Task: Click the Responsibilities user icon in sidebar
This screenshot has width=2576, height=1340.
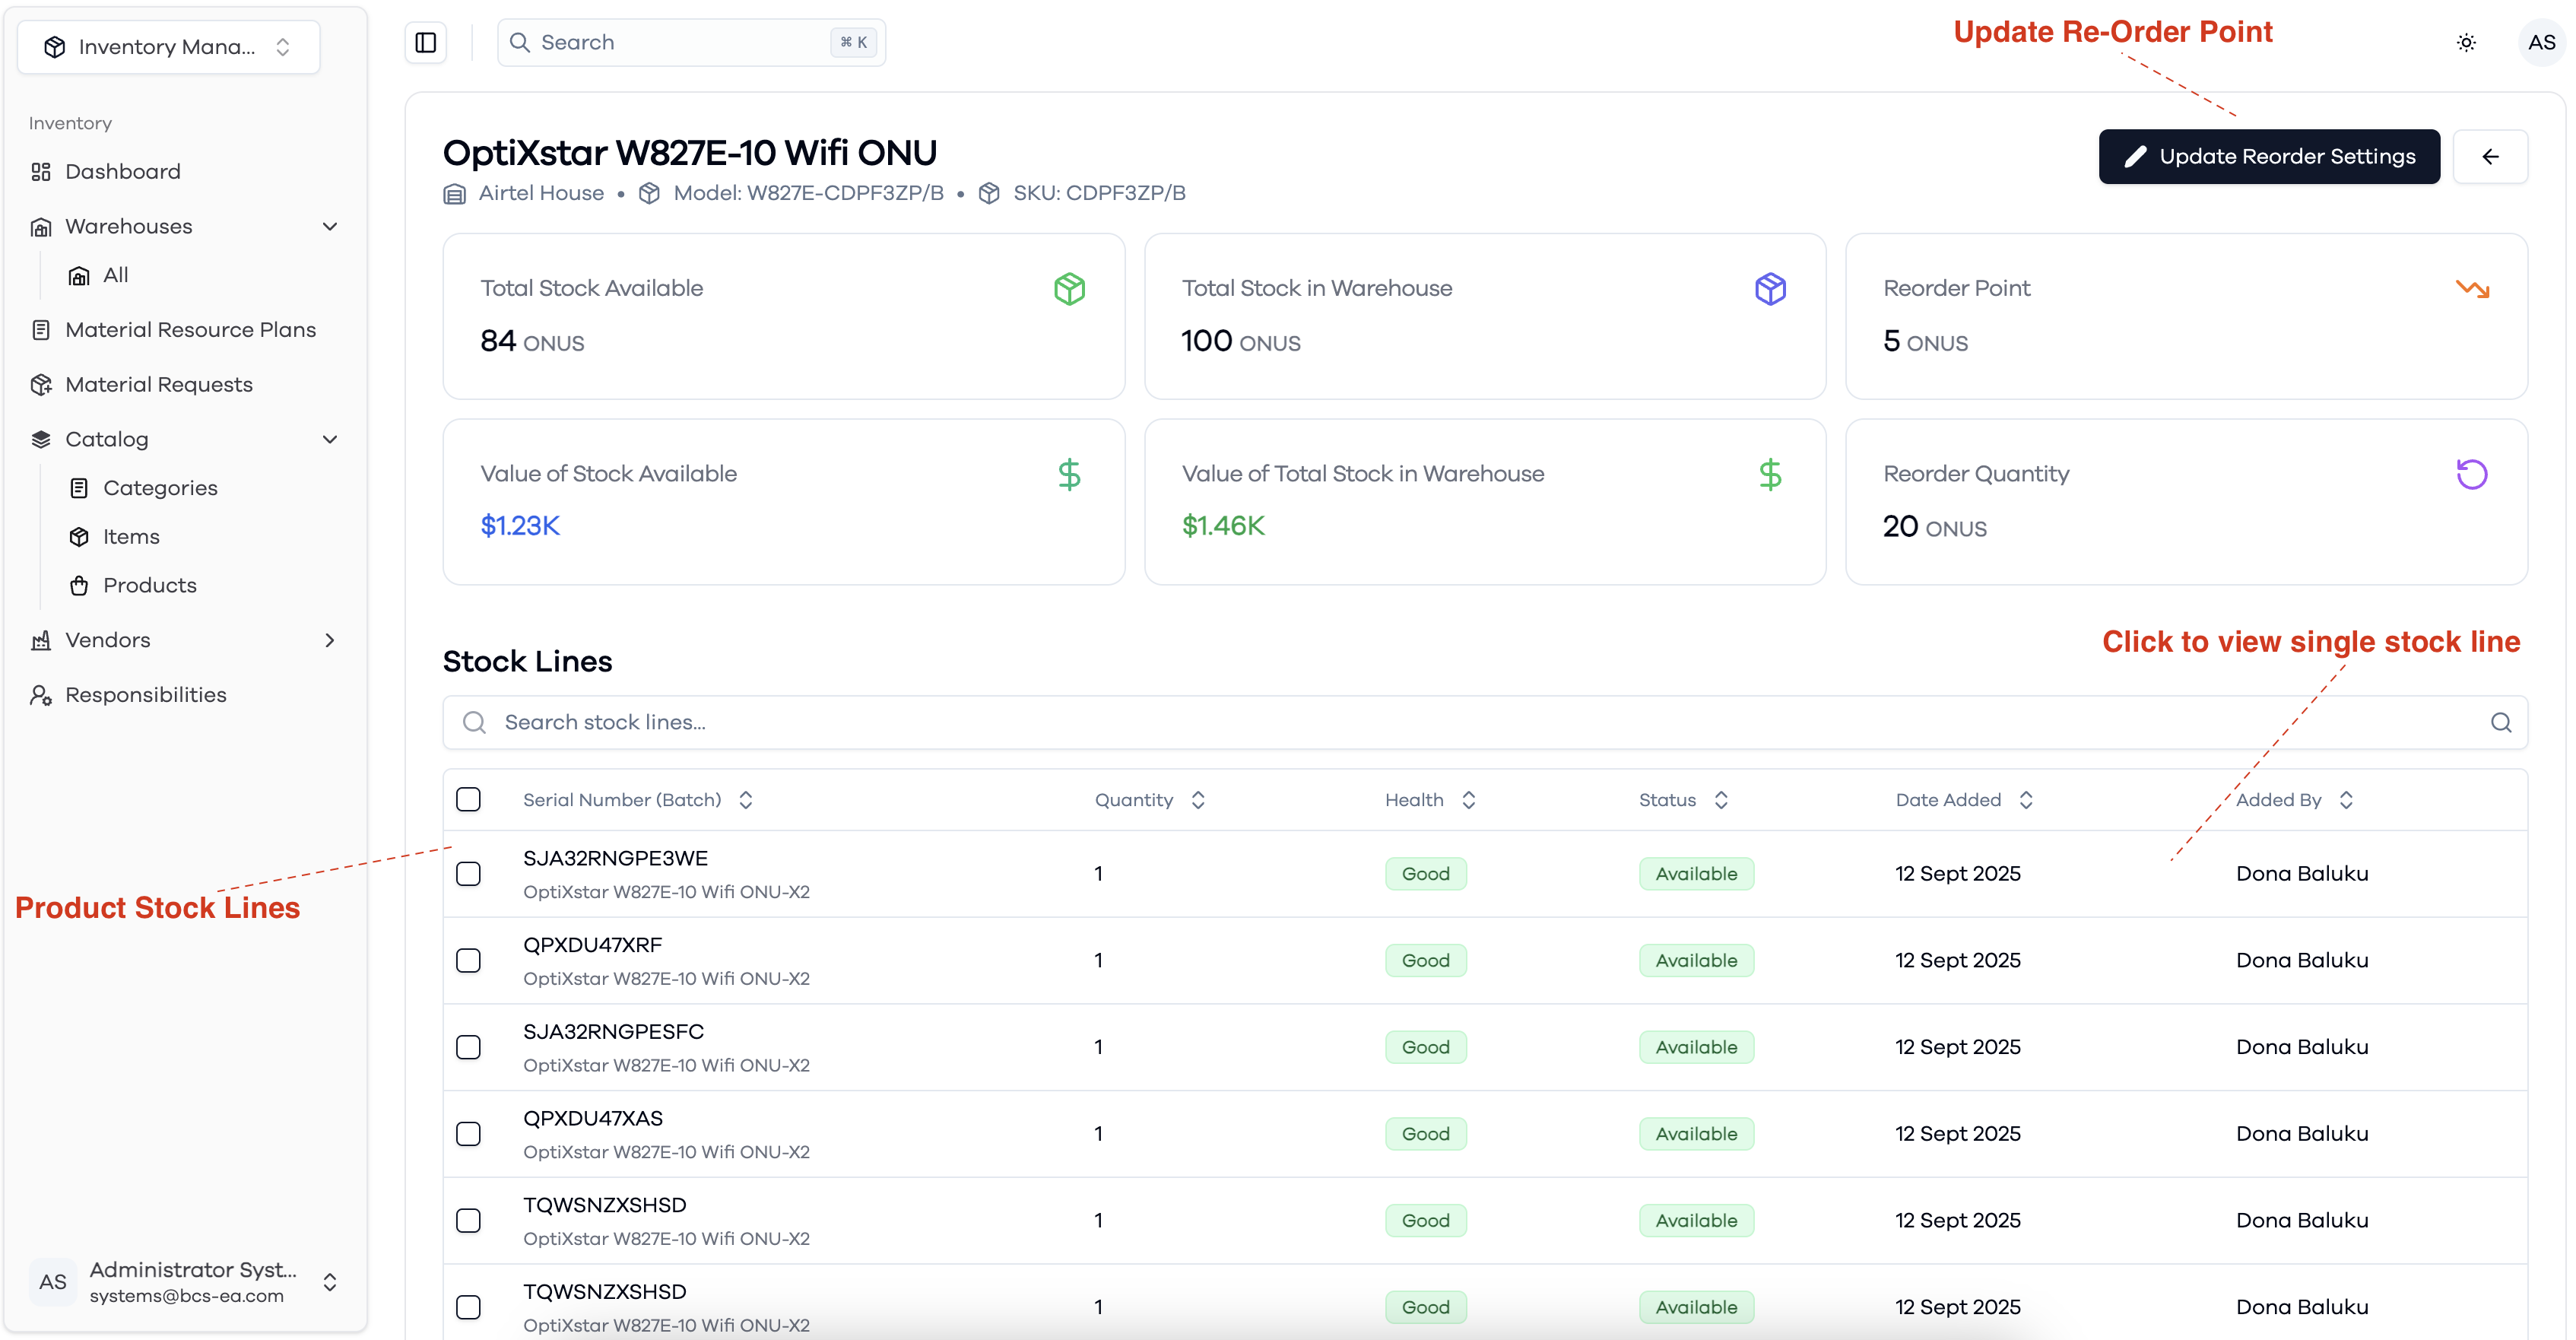Action: click(41, 695)
